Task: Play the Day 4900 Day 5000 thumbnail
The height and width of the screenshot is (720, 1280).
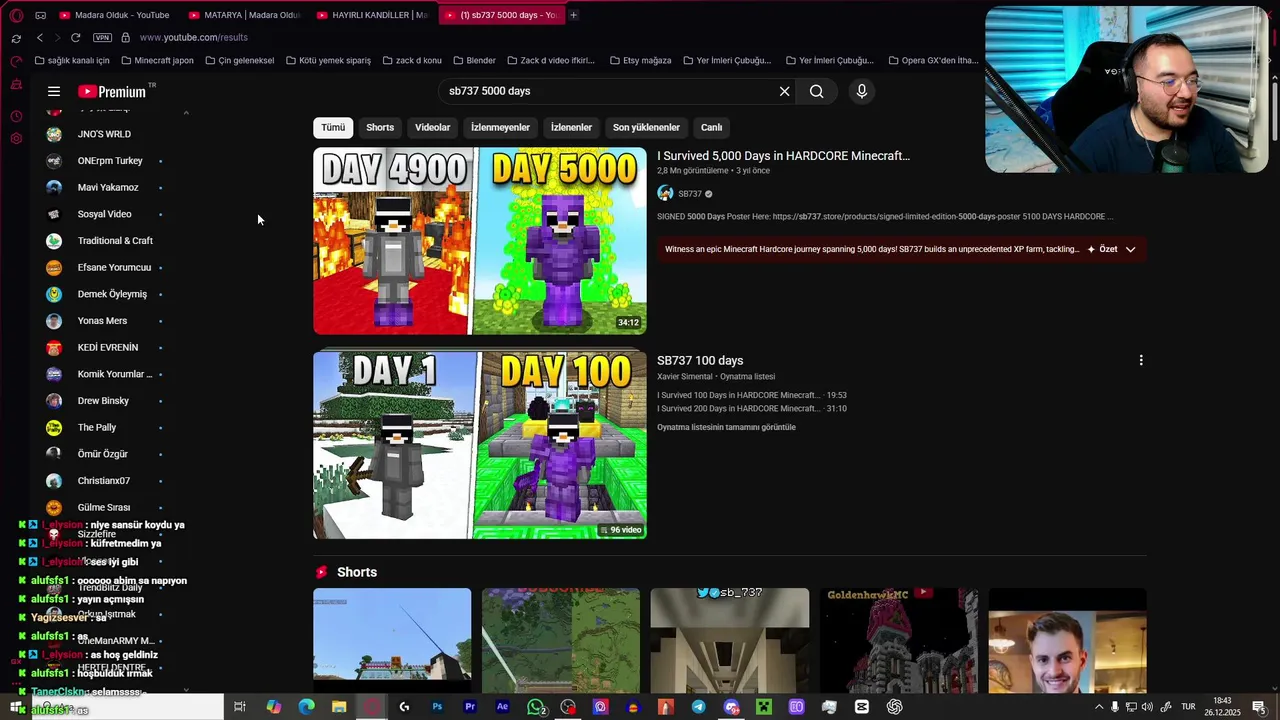Action: [480, 241]
